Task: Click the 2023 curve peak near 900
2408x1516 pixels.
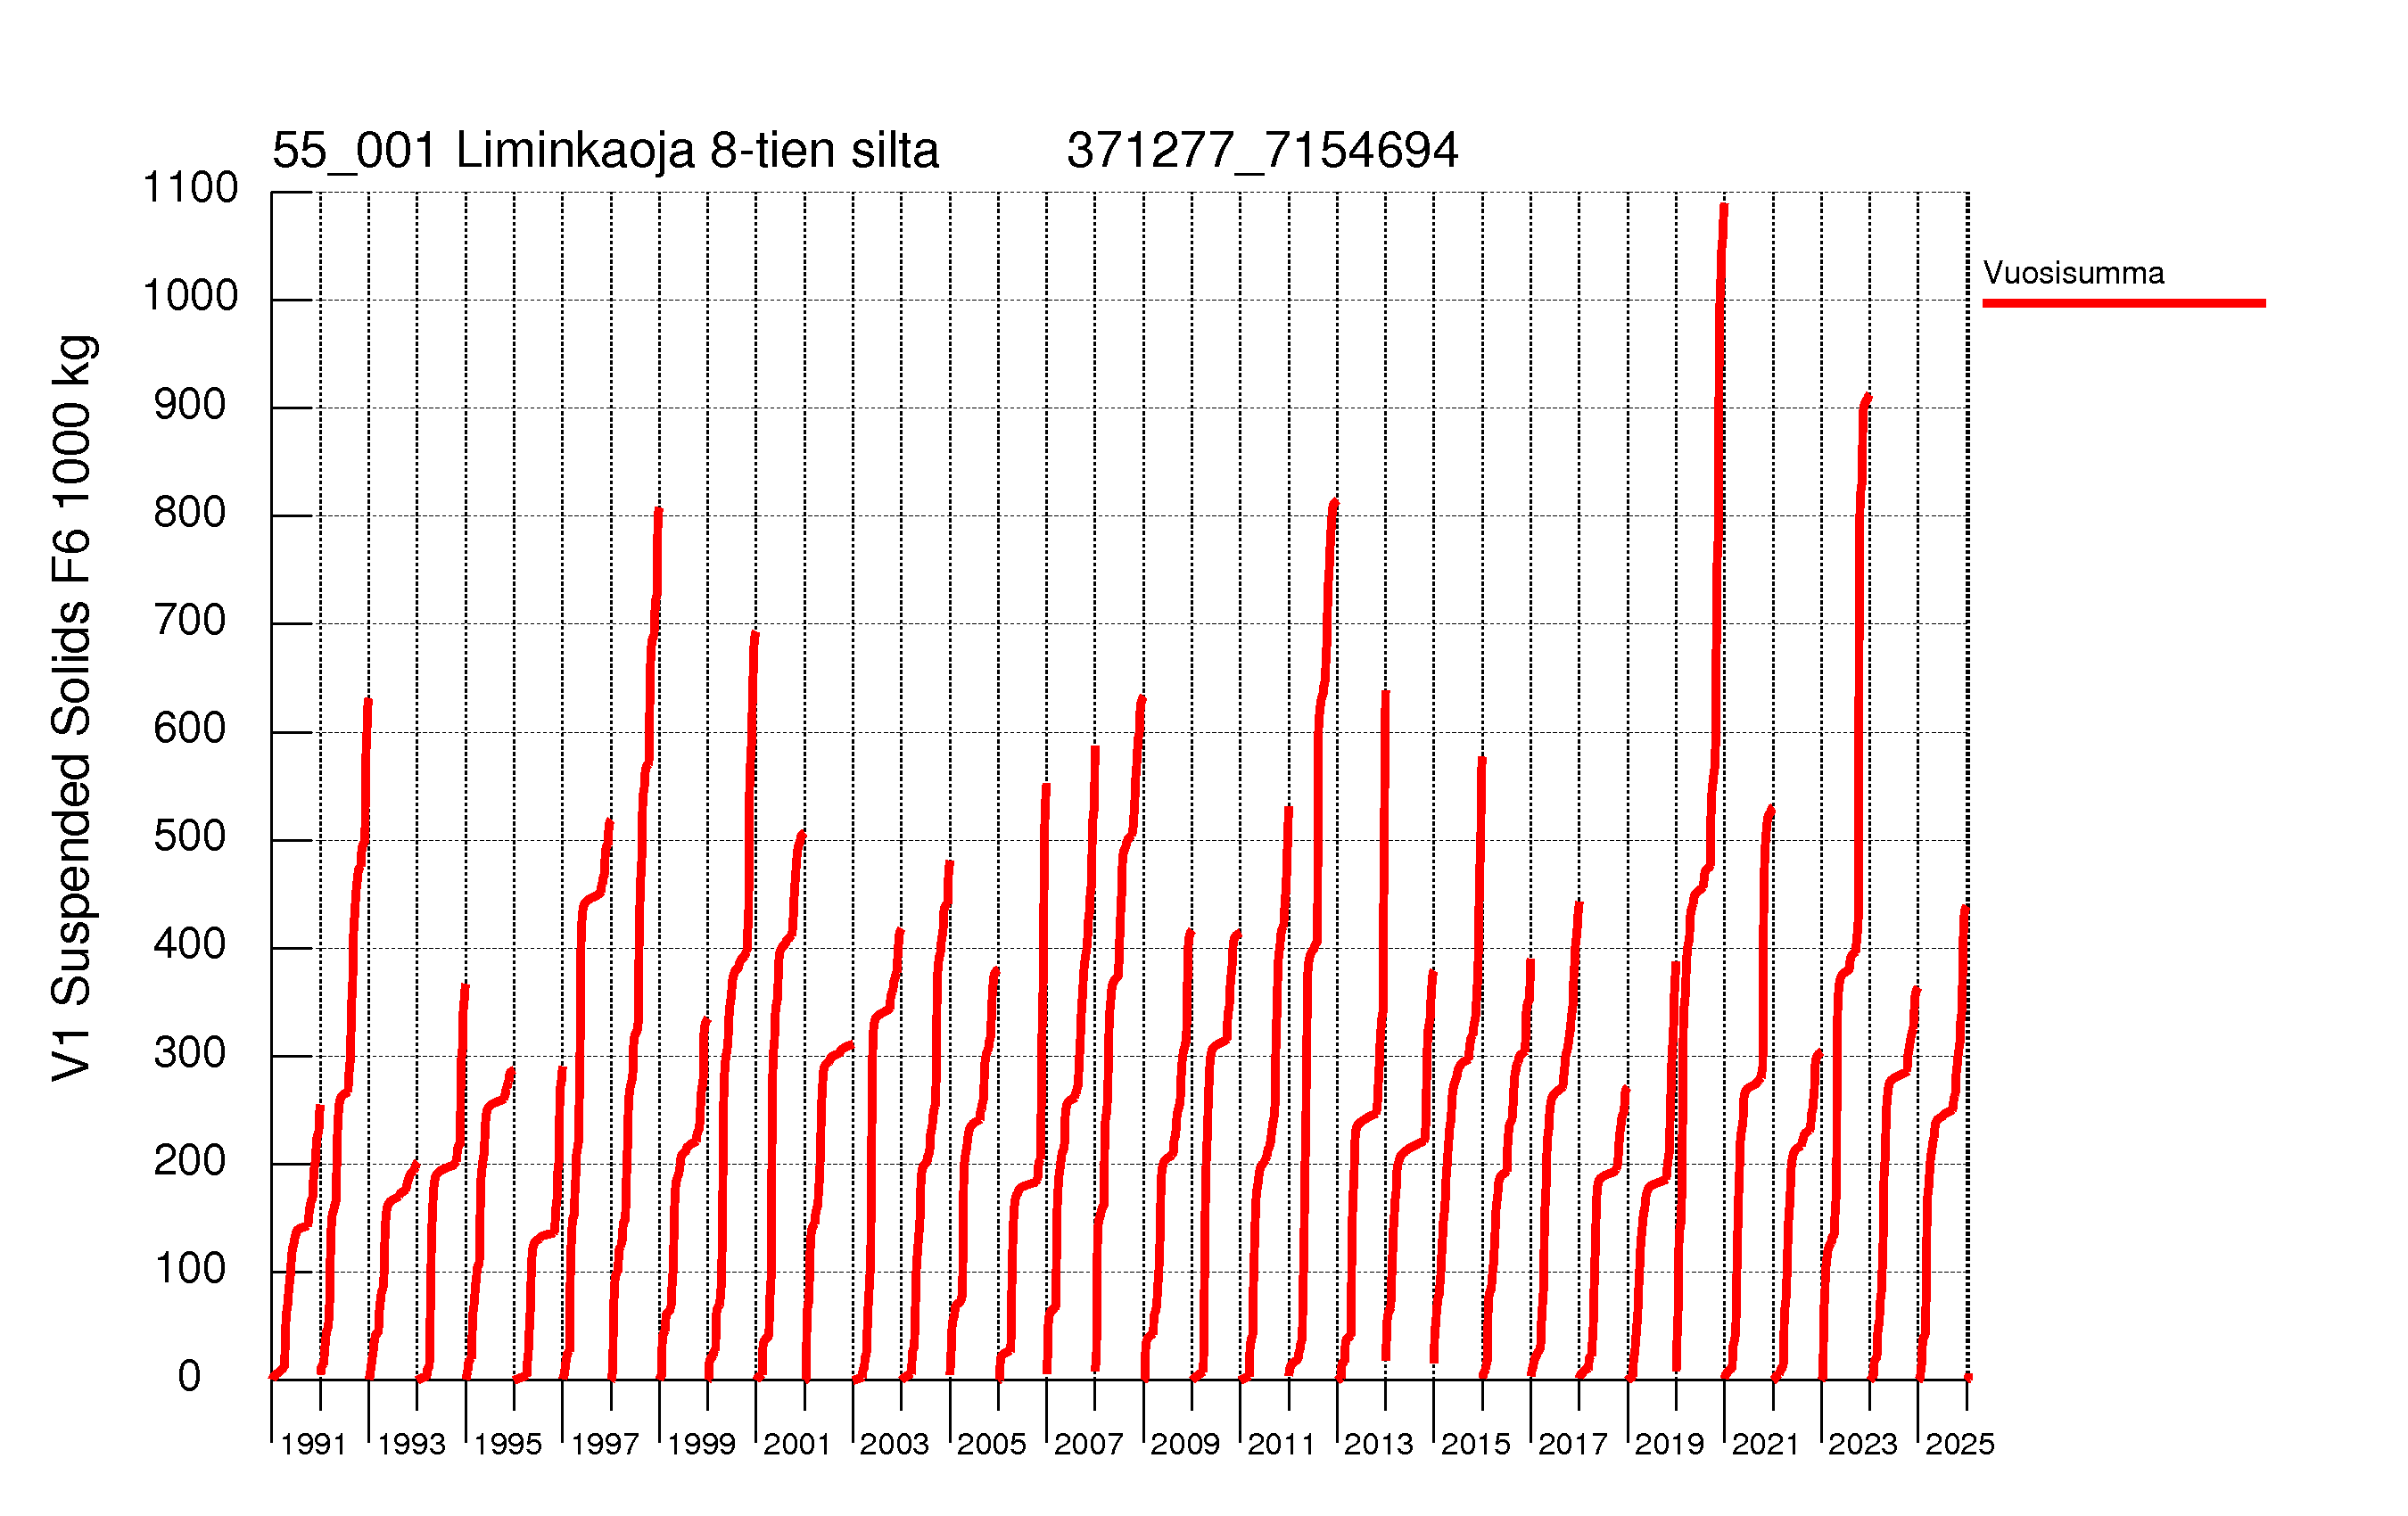Action: [1867, 399]
